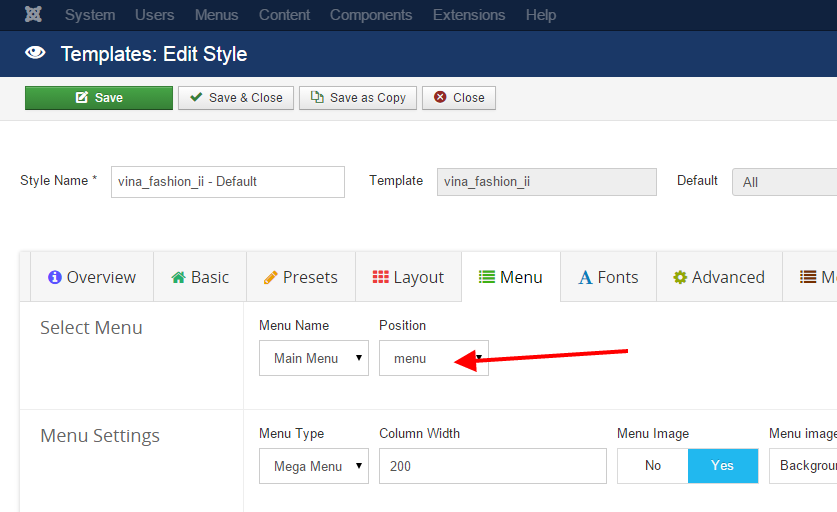The image size is (837, 512).
Task: Open the Components menu
Action: click(x=371, y=15)
